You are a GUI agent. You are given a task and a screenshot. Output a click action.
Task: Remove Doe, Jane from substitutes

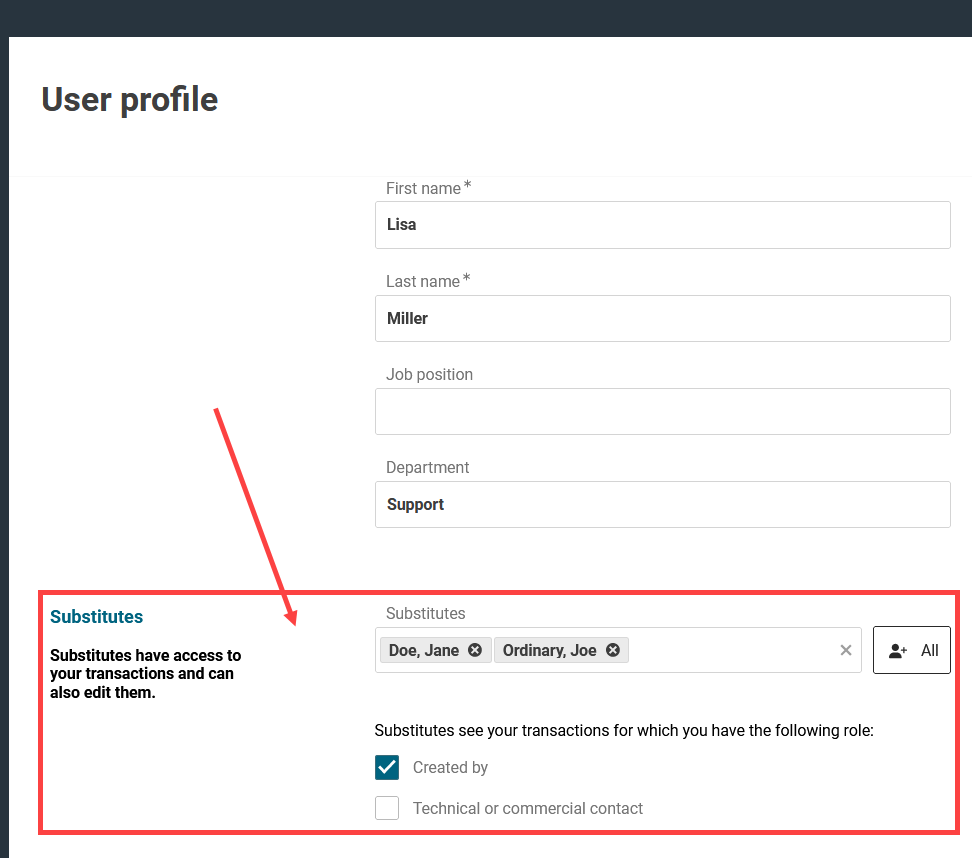pyautogui.click(x=475, y=650)
